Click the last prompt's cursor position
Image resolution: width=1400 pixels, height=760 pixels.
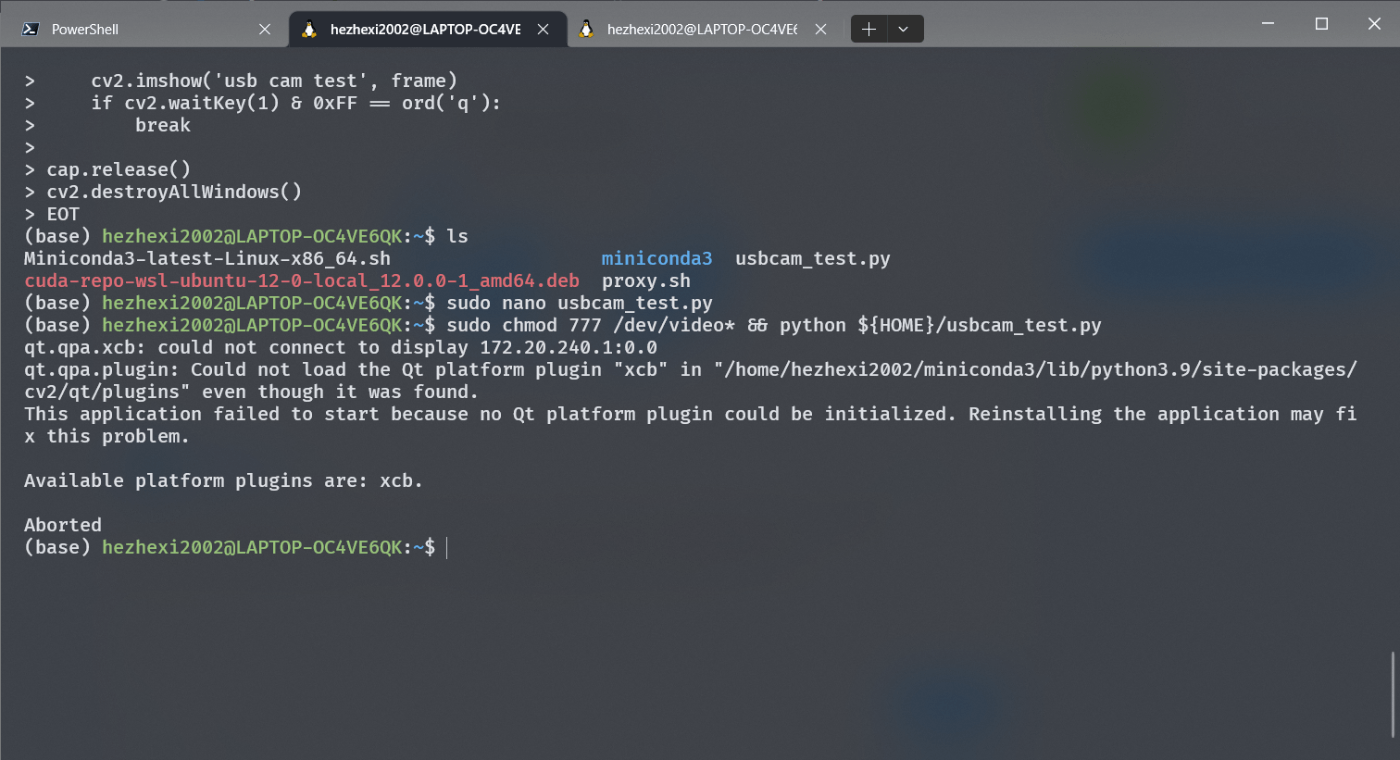pos(448,547)
